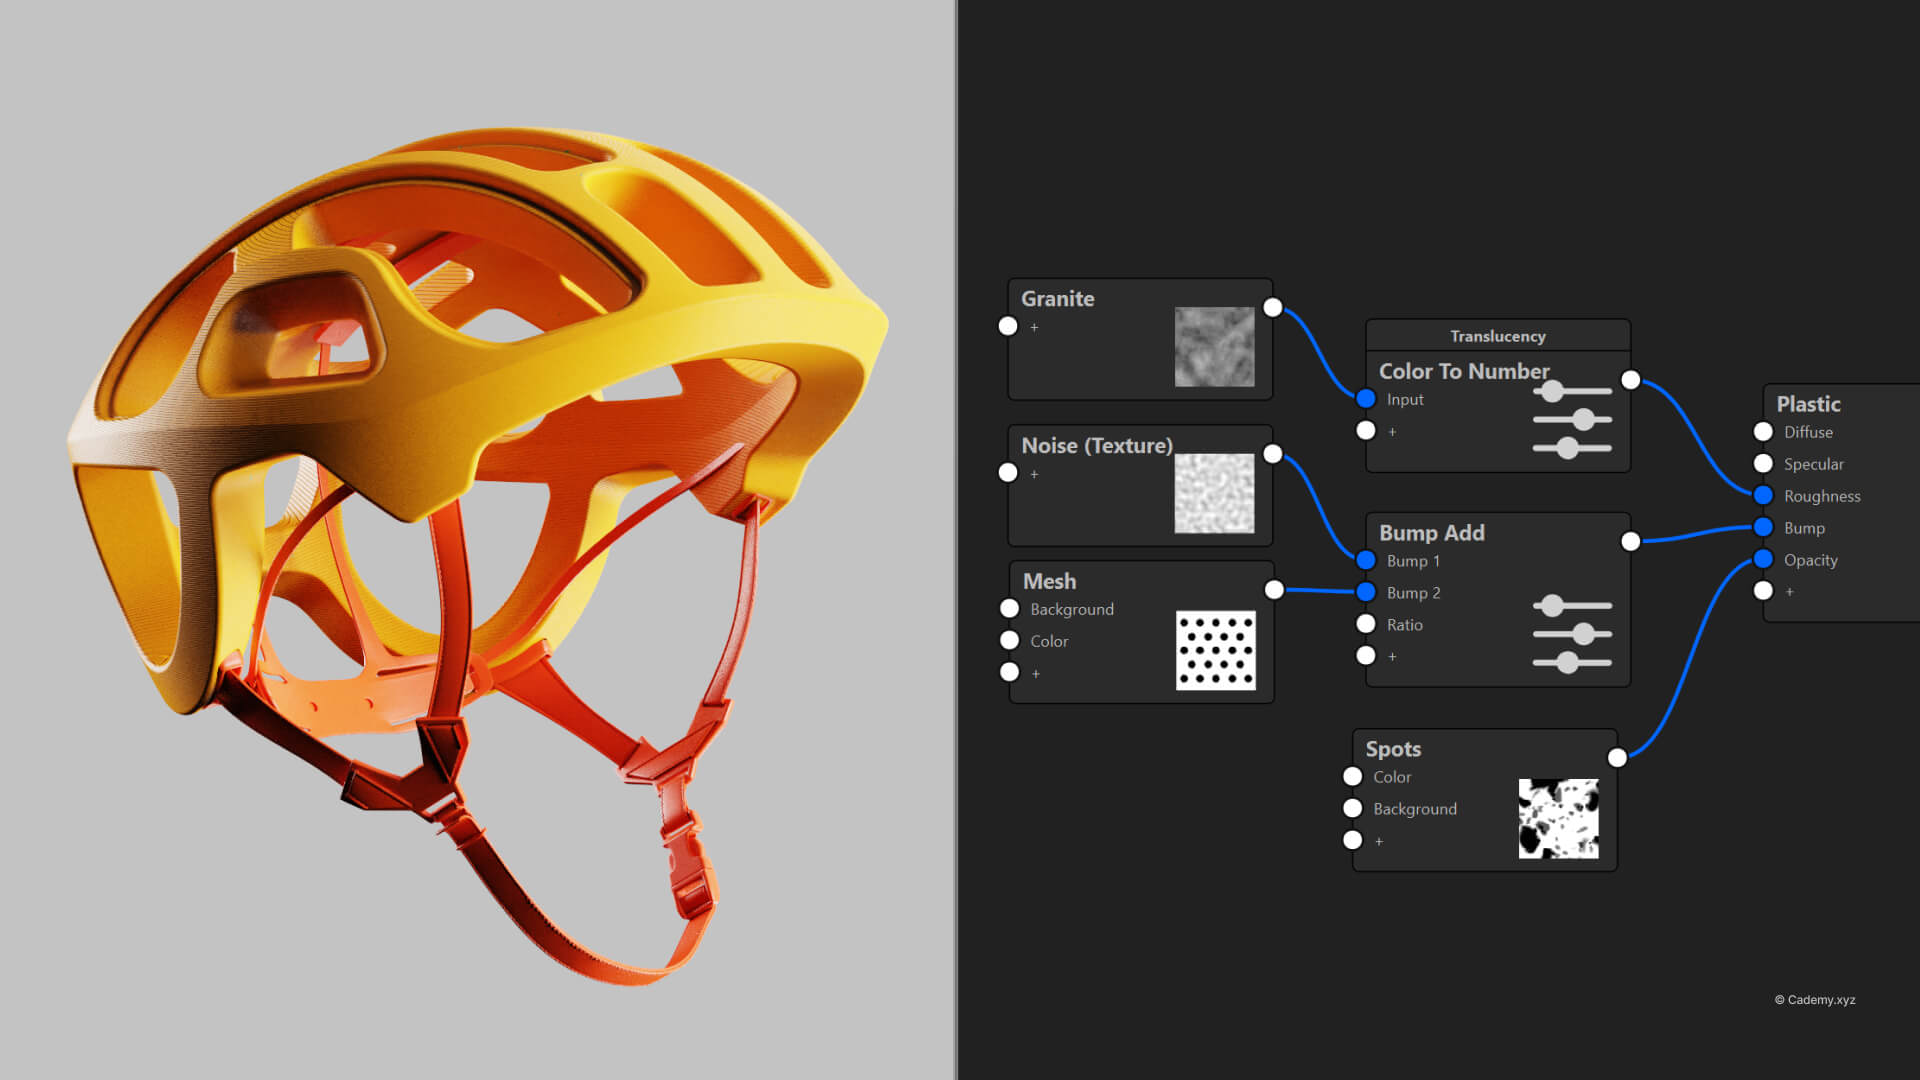Select the Color To Number node title

pos(1464,371)
